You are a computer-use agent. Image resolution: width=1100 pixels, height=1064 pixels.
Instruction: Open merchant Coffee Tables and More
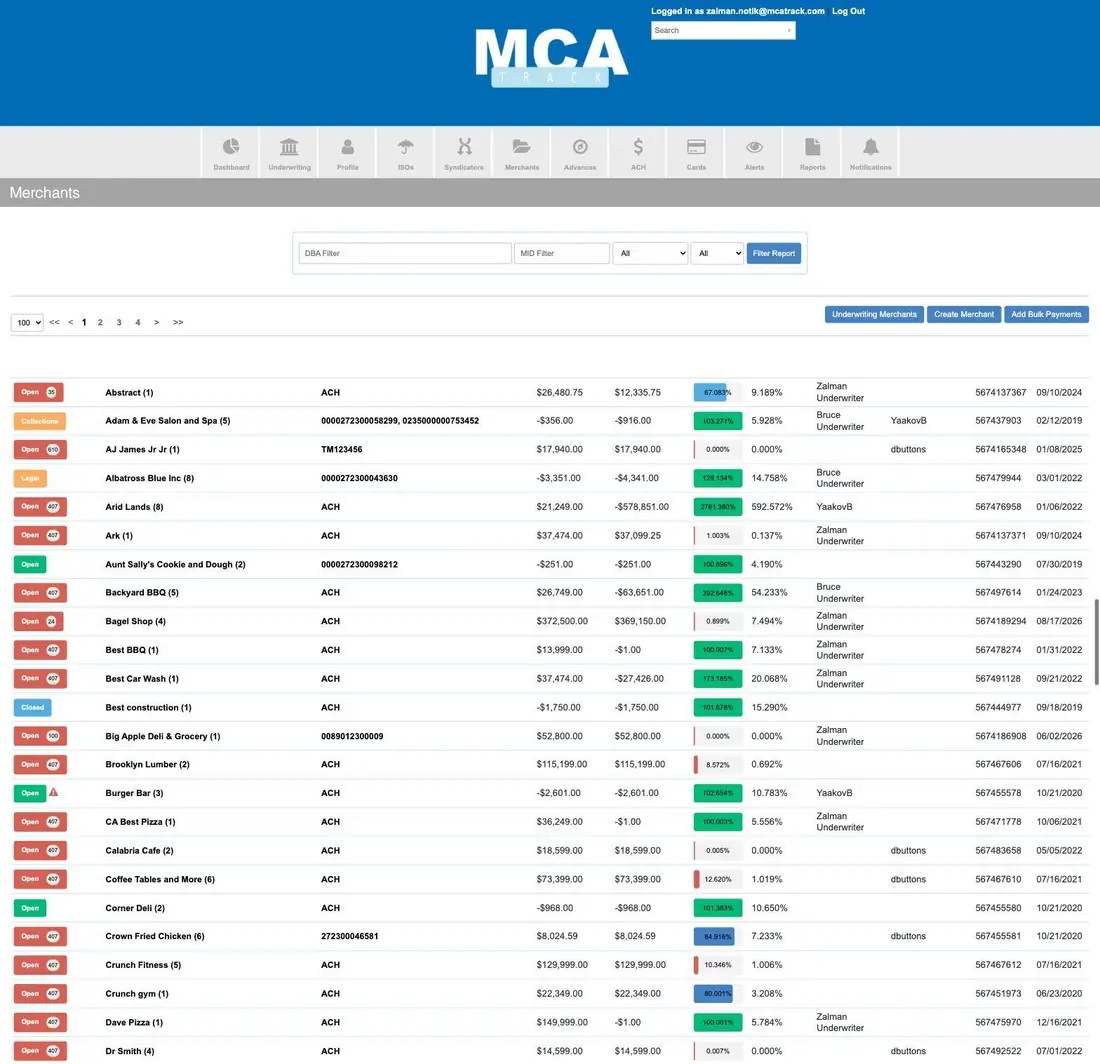coord(160,879)
